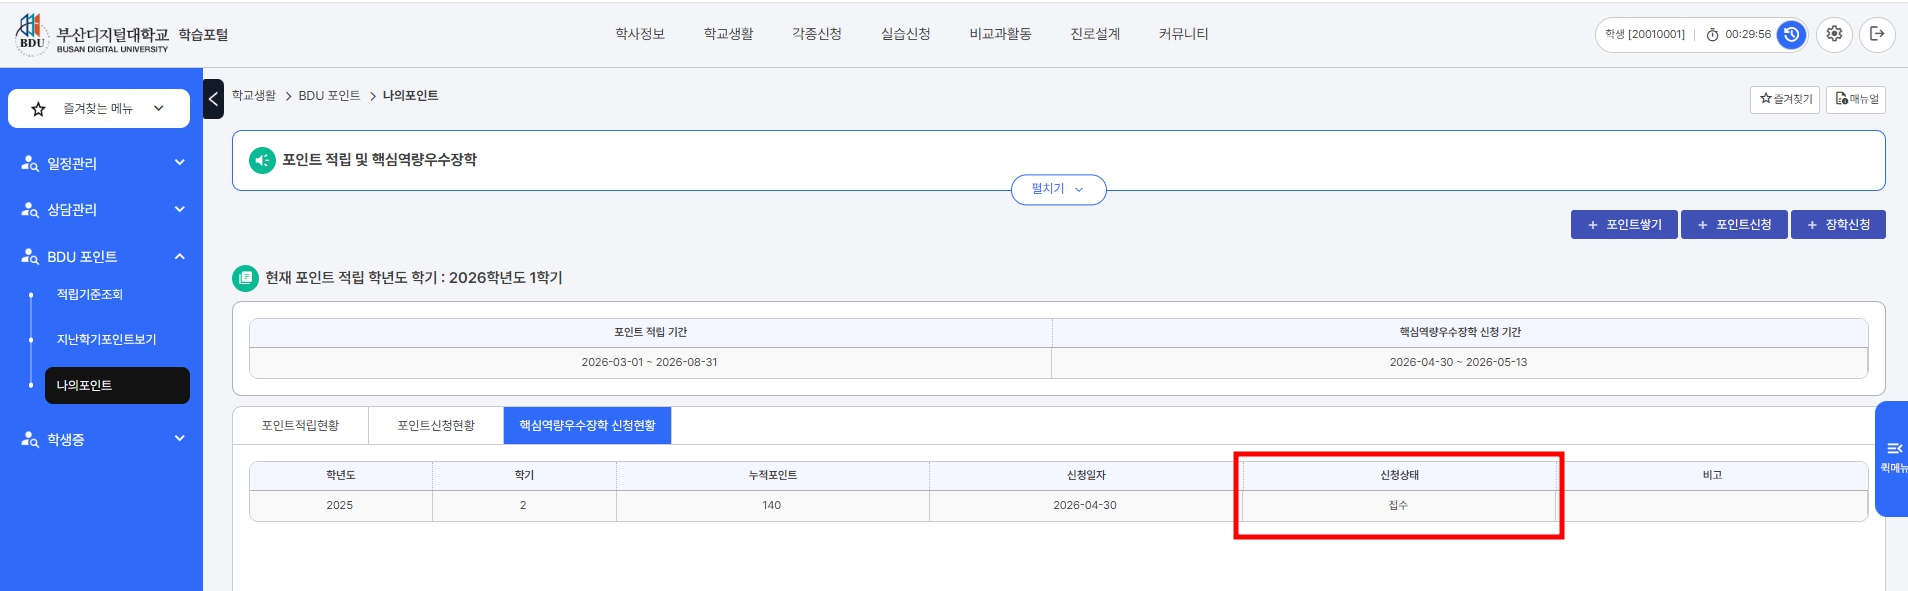Image resolution: width=1908 pixels, height=591 pixels.
Task: Click BDU 포인트 breadcrumb link
Action: coord(329,96)
